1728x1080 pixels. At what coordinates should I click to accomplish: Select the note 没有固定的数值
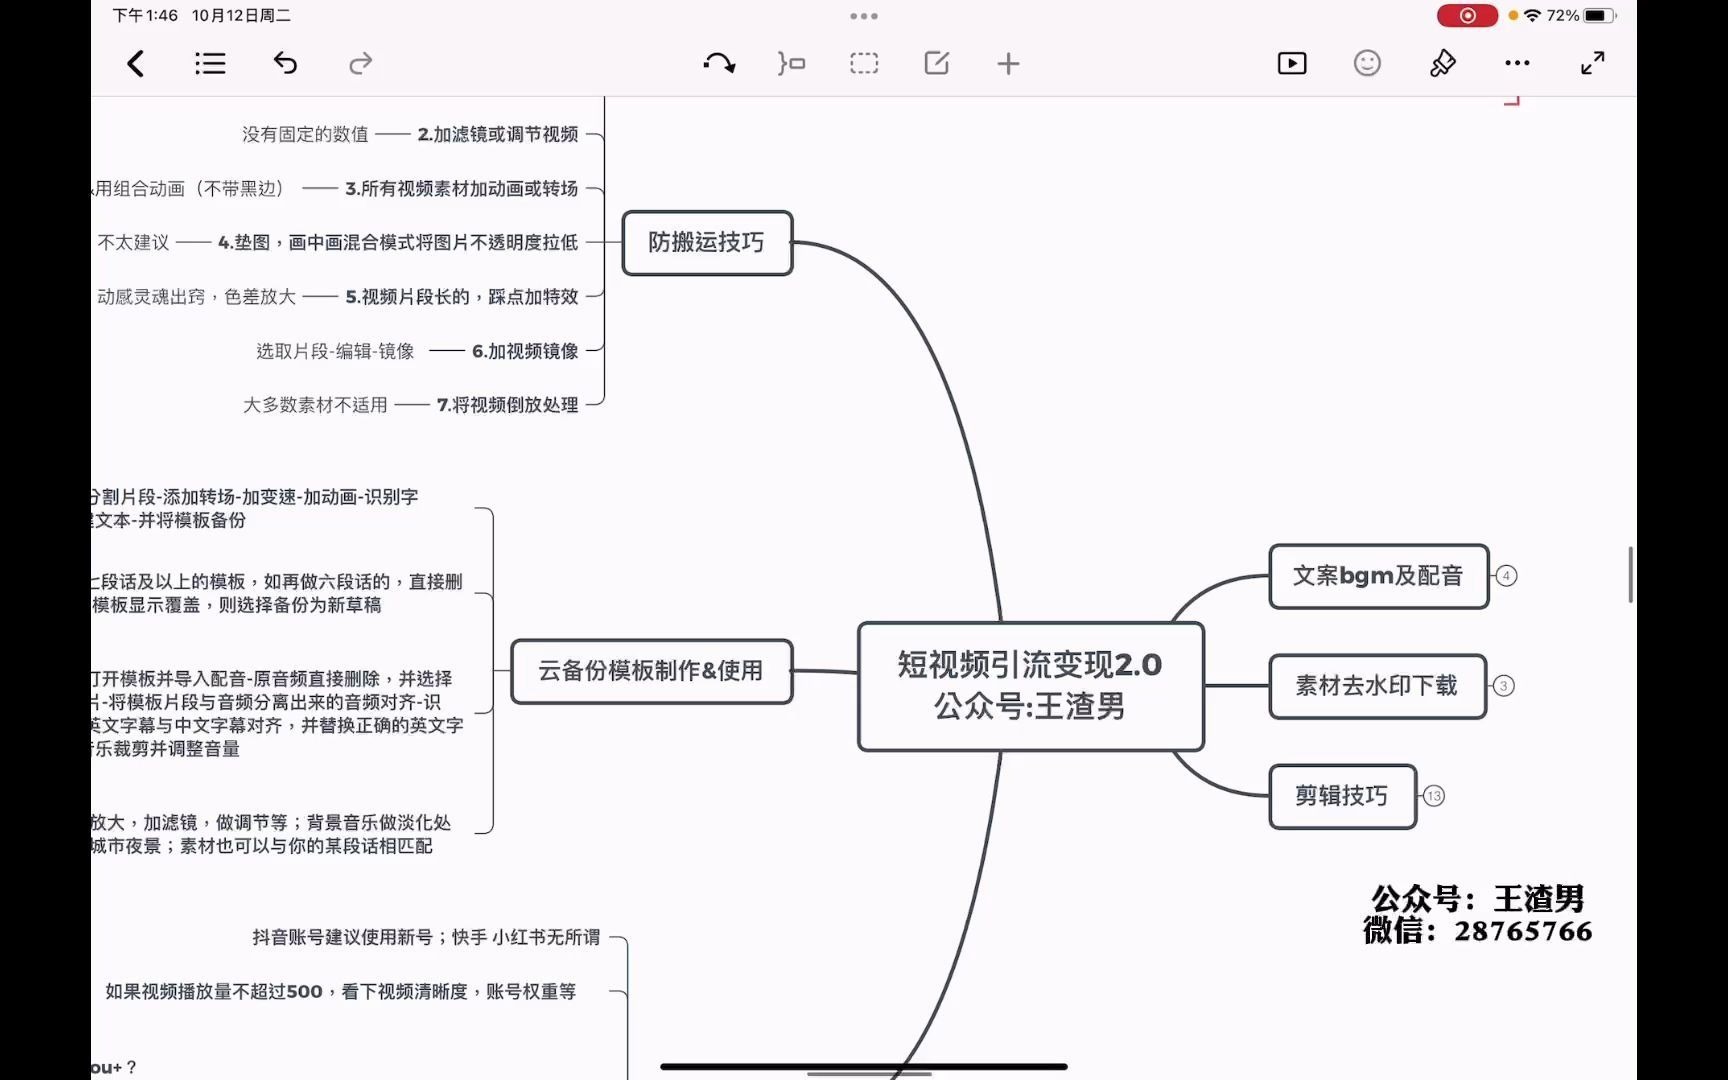point(305,134)
